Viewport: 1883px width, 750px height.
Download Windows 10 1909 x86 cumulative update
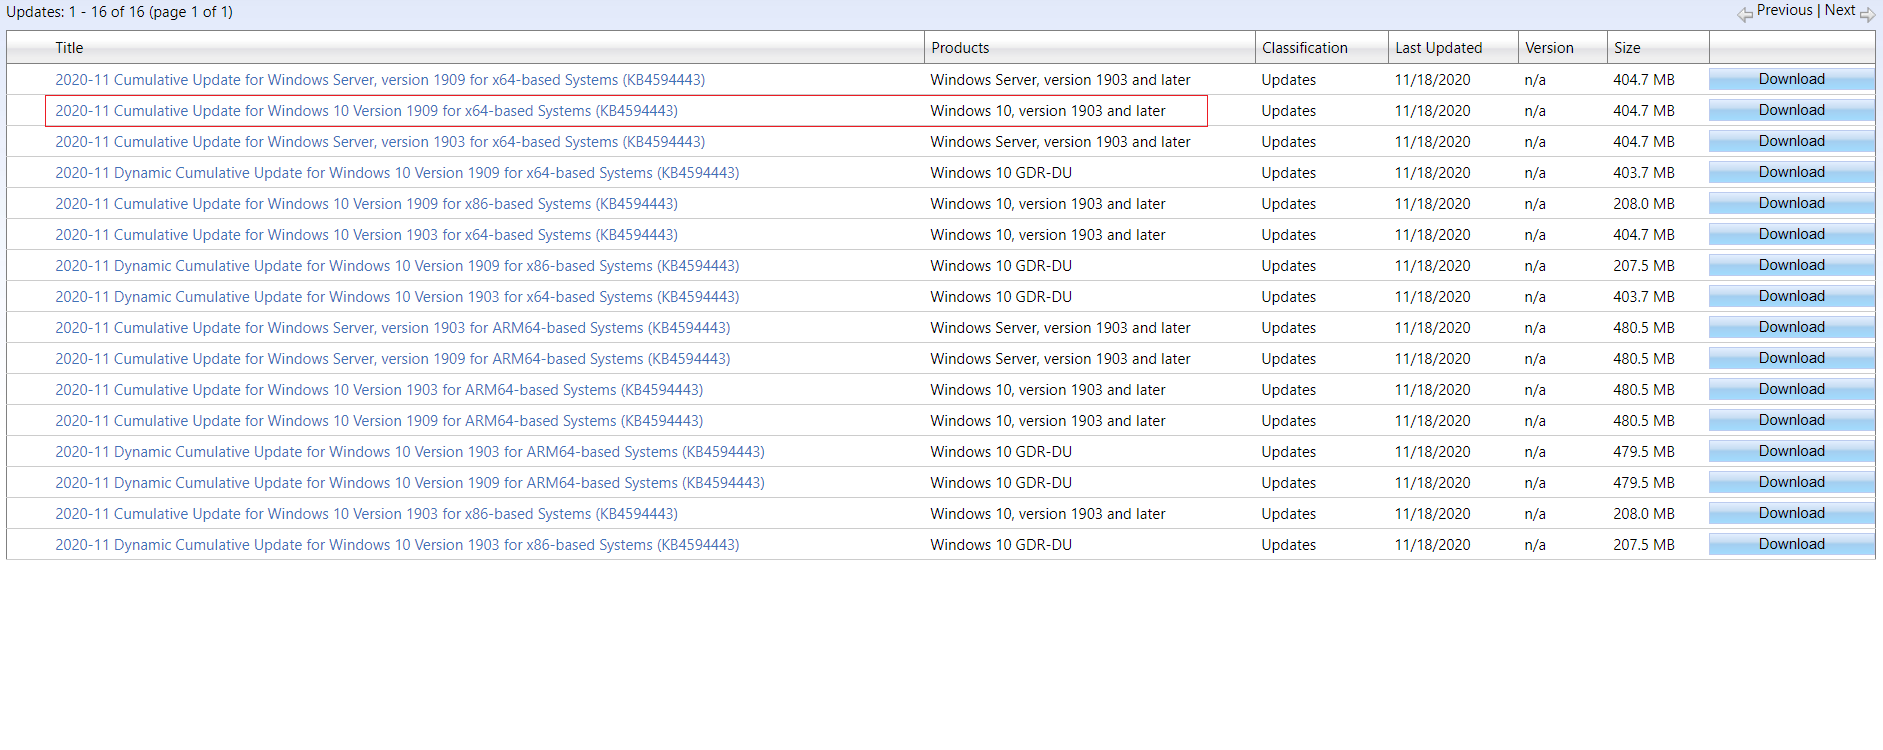1791,203
